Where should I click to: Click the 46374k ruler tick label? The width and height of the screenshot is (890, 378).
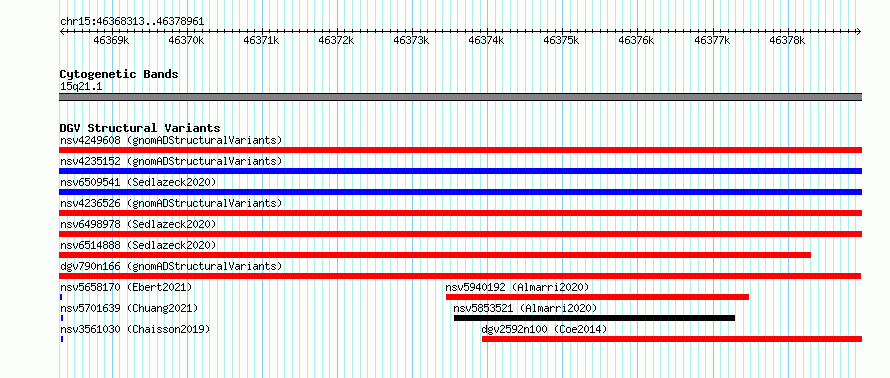pos(486,41)
